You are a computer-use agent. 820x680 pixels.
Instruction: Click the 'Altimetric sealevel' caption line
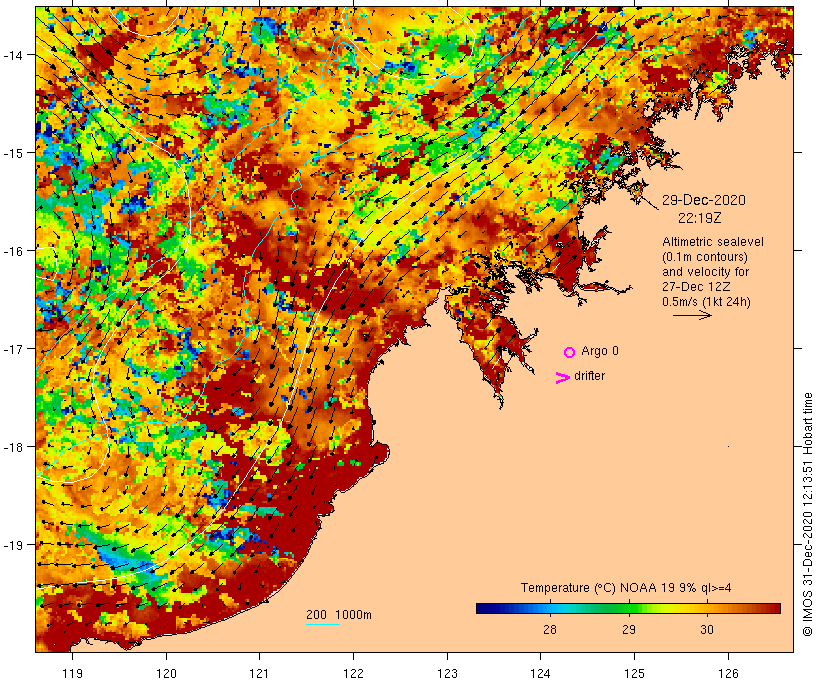click(x=713, y=242)
